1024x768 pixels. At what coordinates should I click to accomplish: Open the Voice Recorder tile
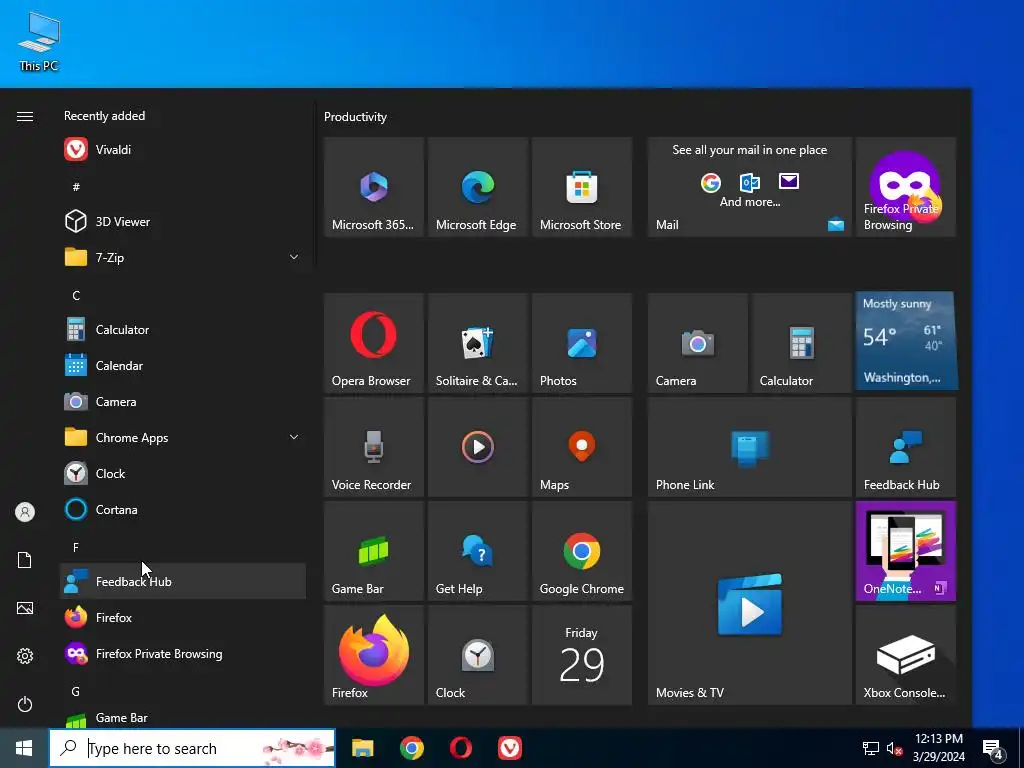coord(374,447)
